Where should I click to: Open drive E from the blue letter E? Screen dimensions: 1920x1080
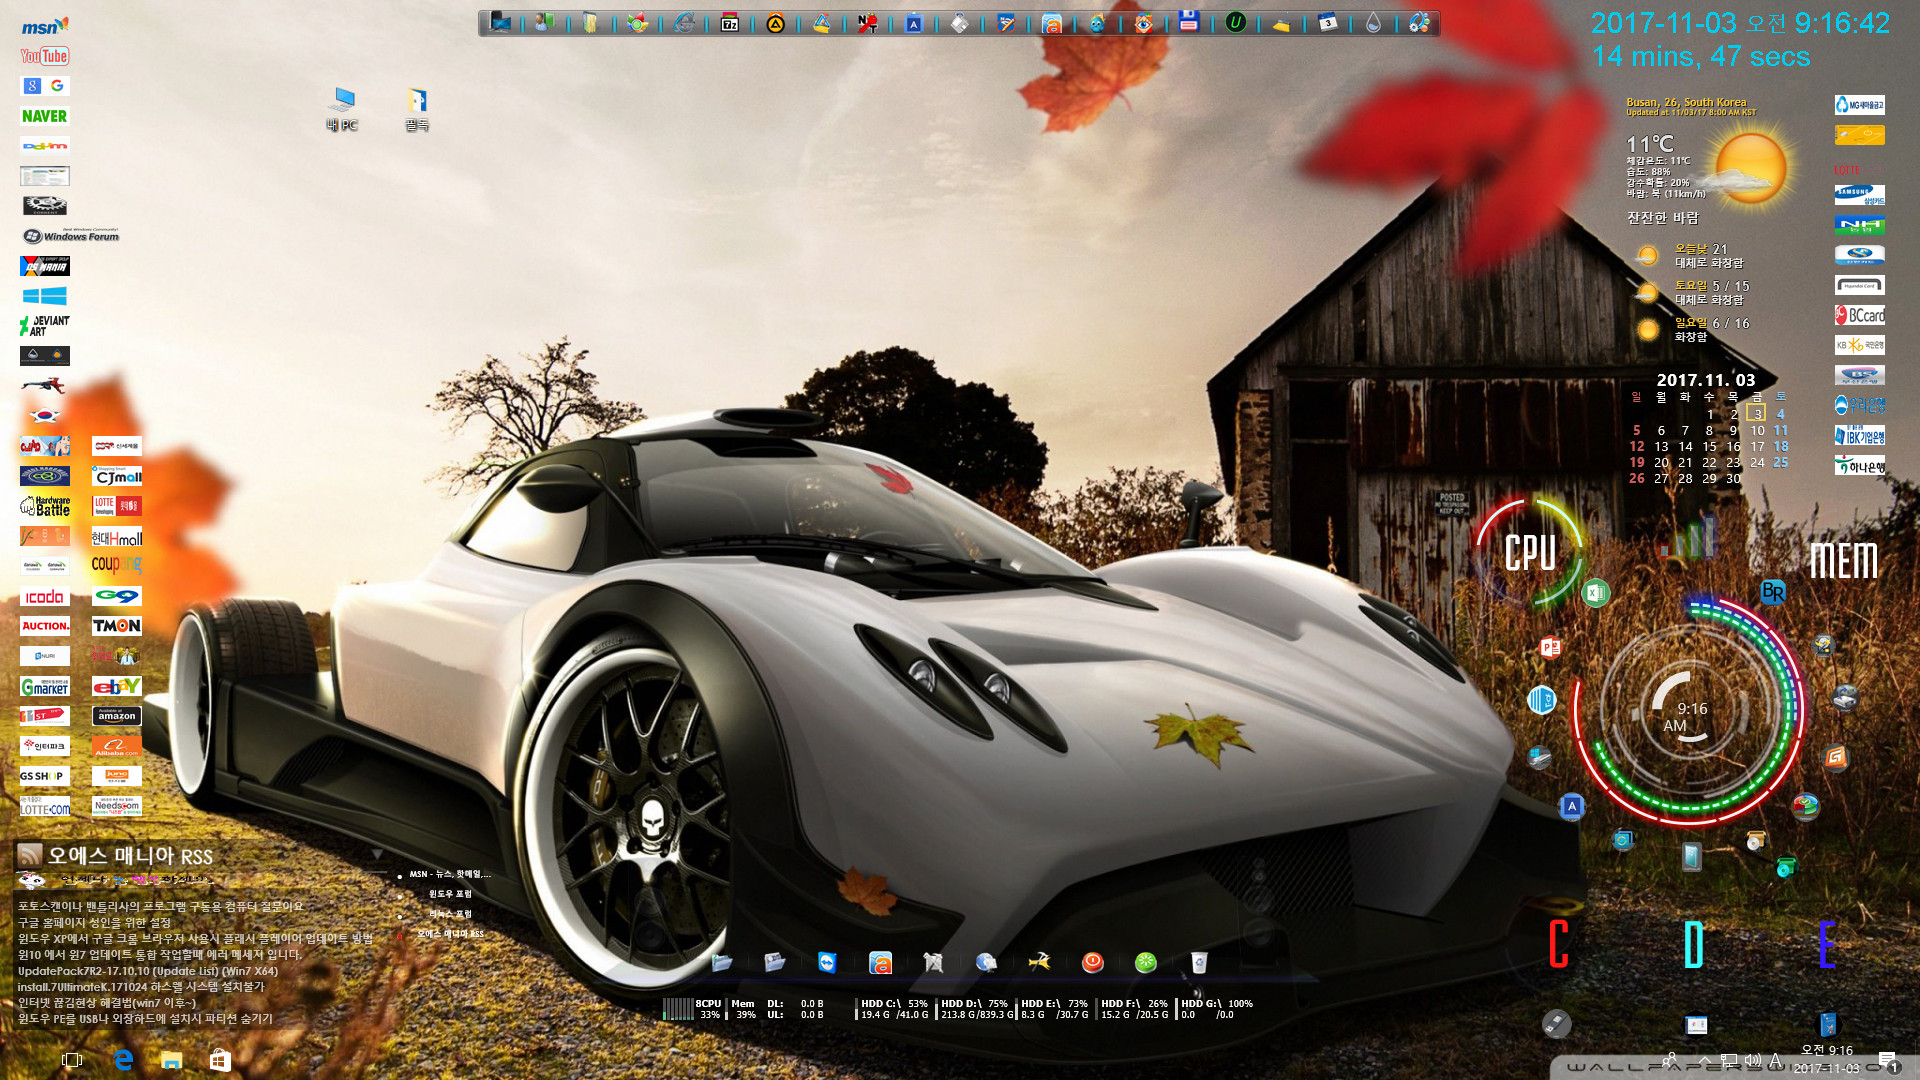coord(1826,944)
